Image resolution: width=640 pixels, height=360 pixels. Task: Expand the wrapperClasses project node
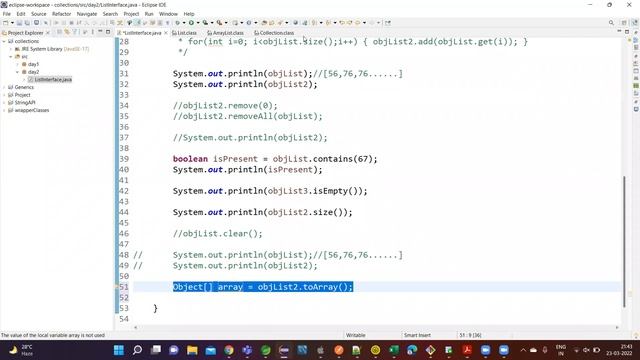tap(4, 110)
